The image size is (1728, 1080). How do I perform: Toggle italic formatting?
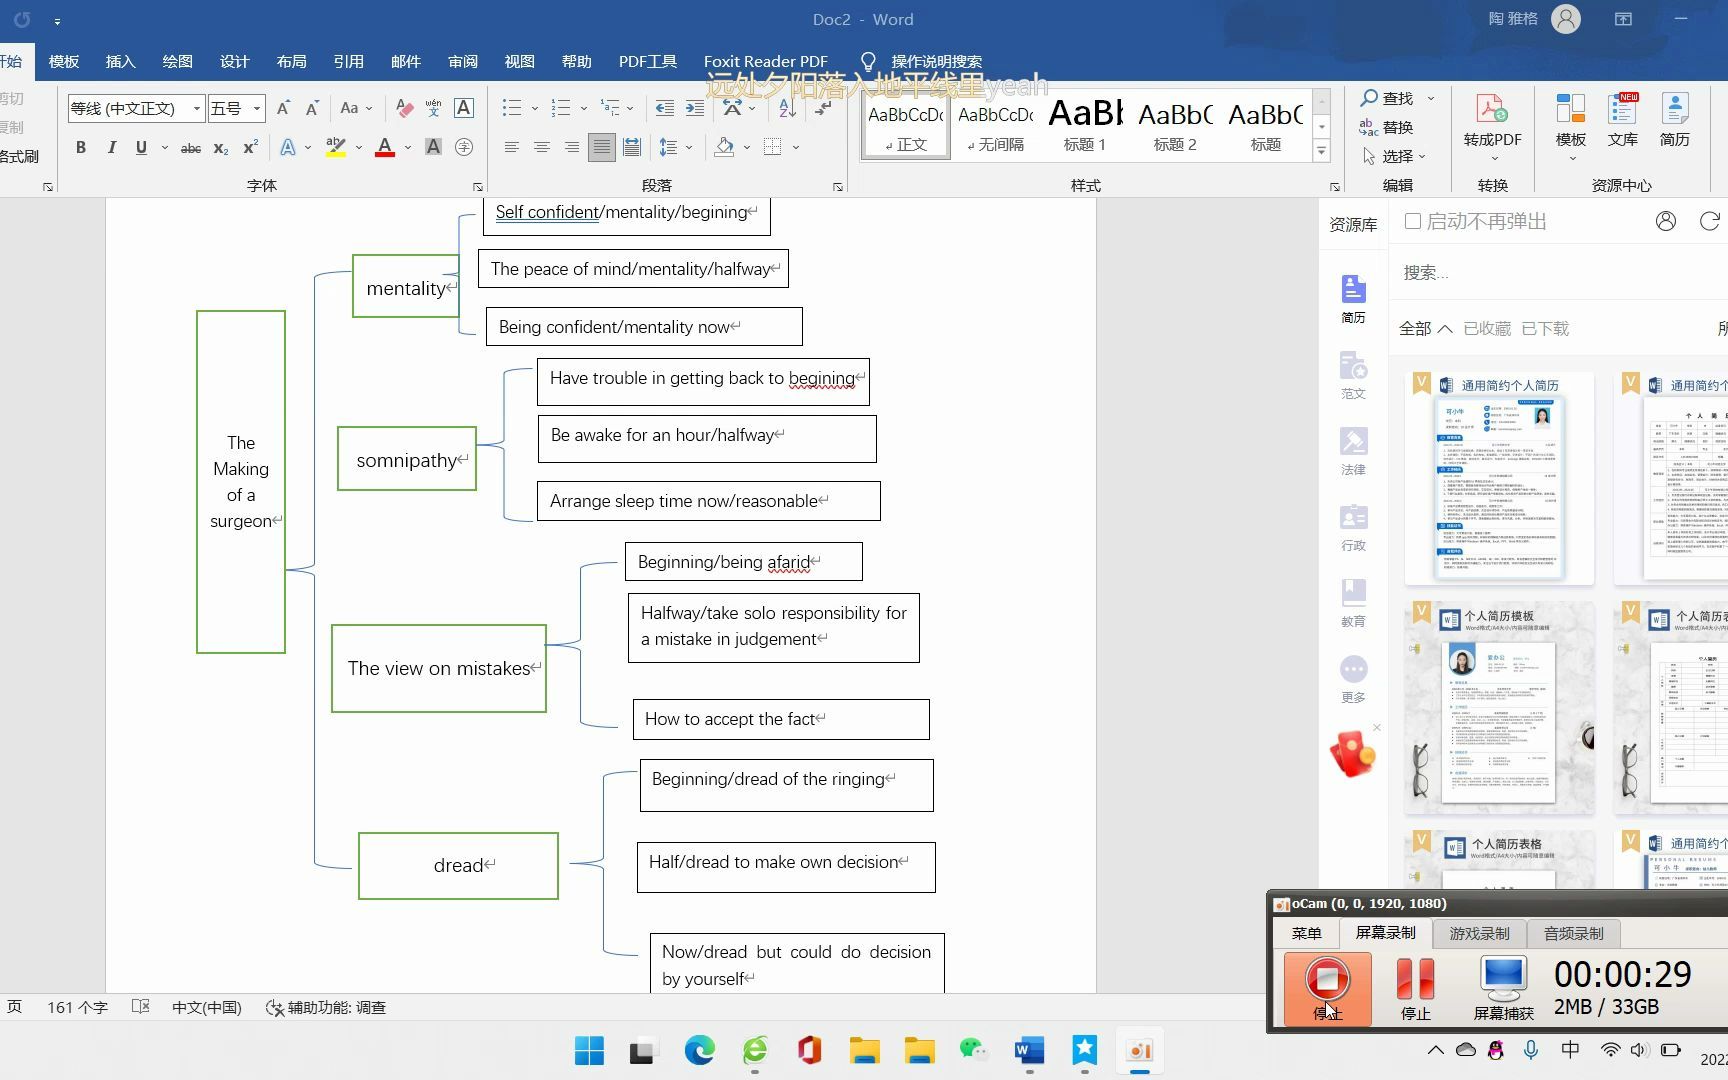click(111, 147)
